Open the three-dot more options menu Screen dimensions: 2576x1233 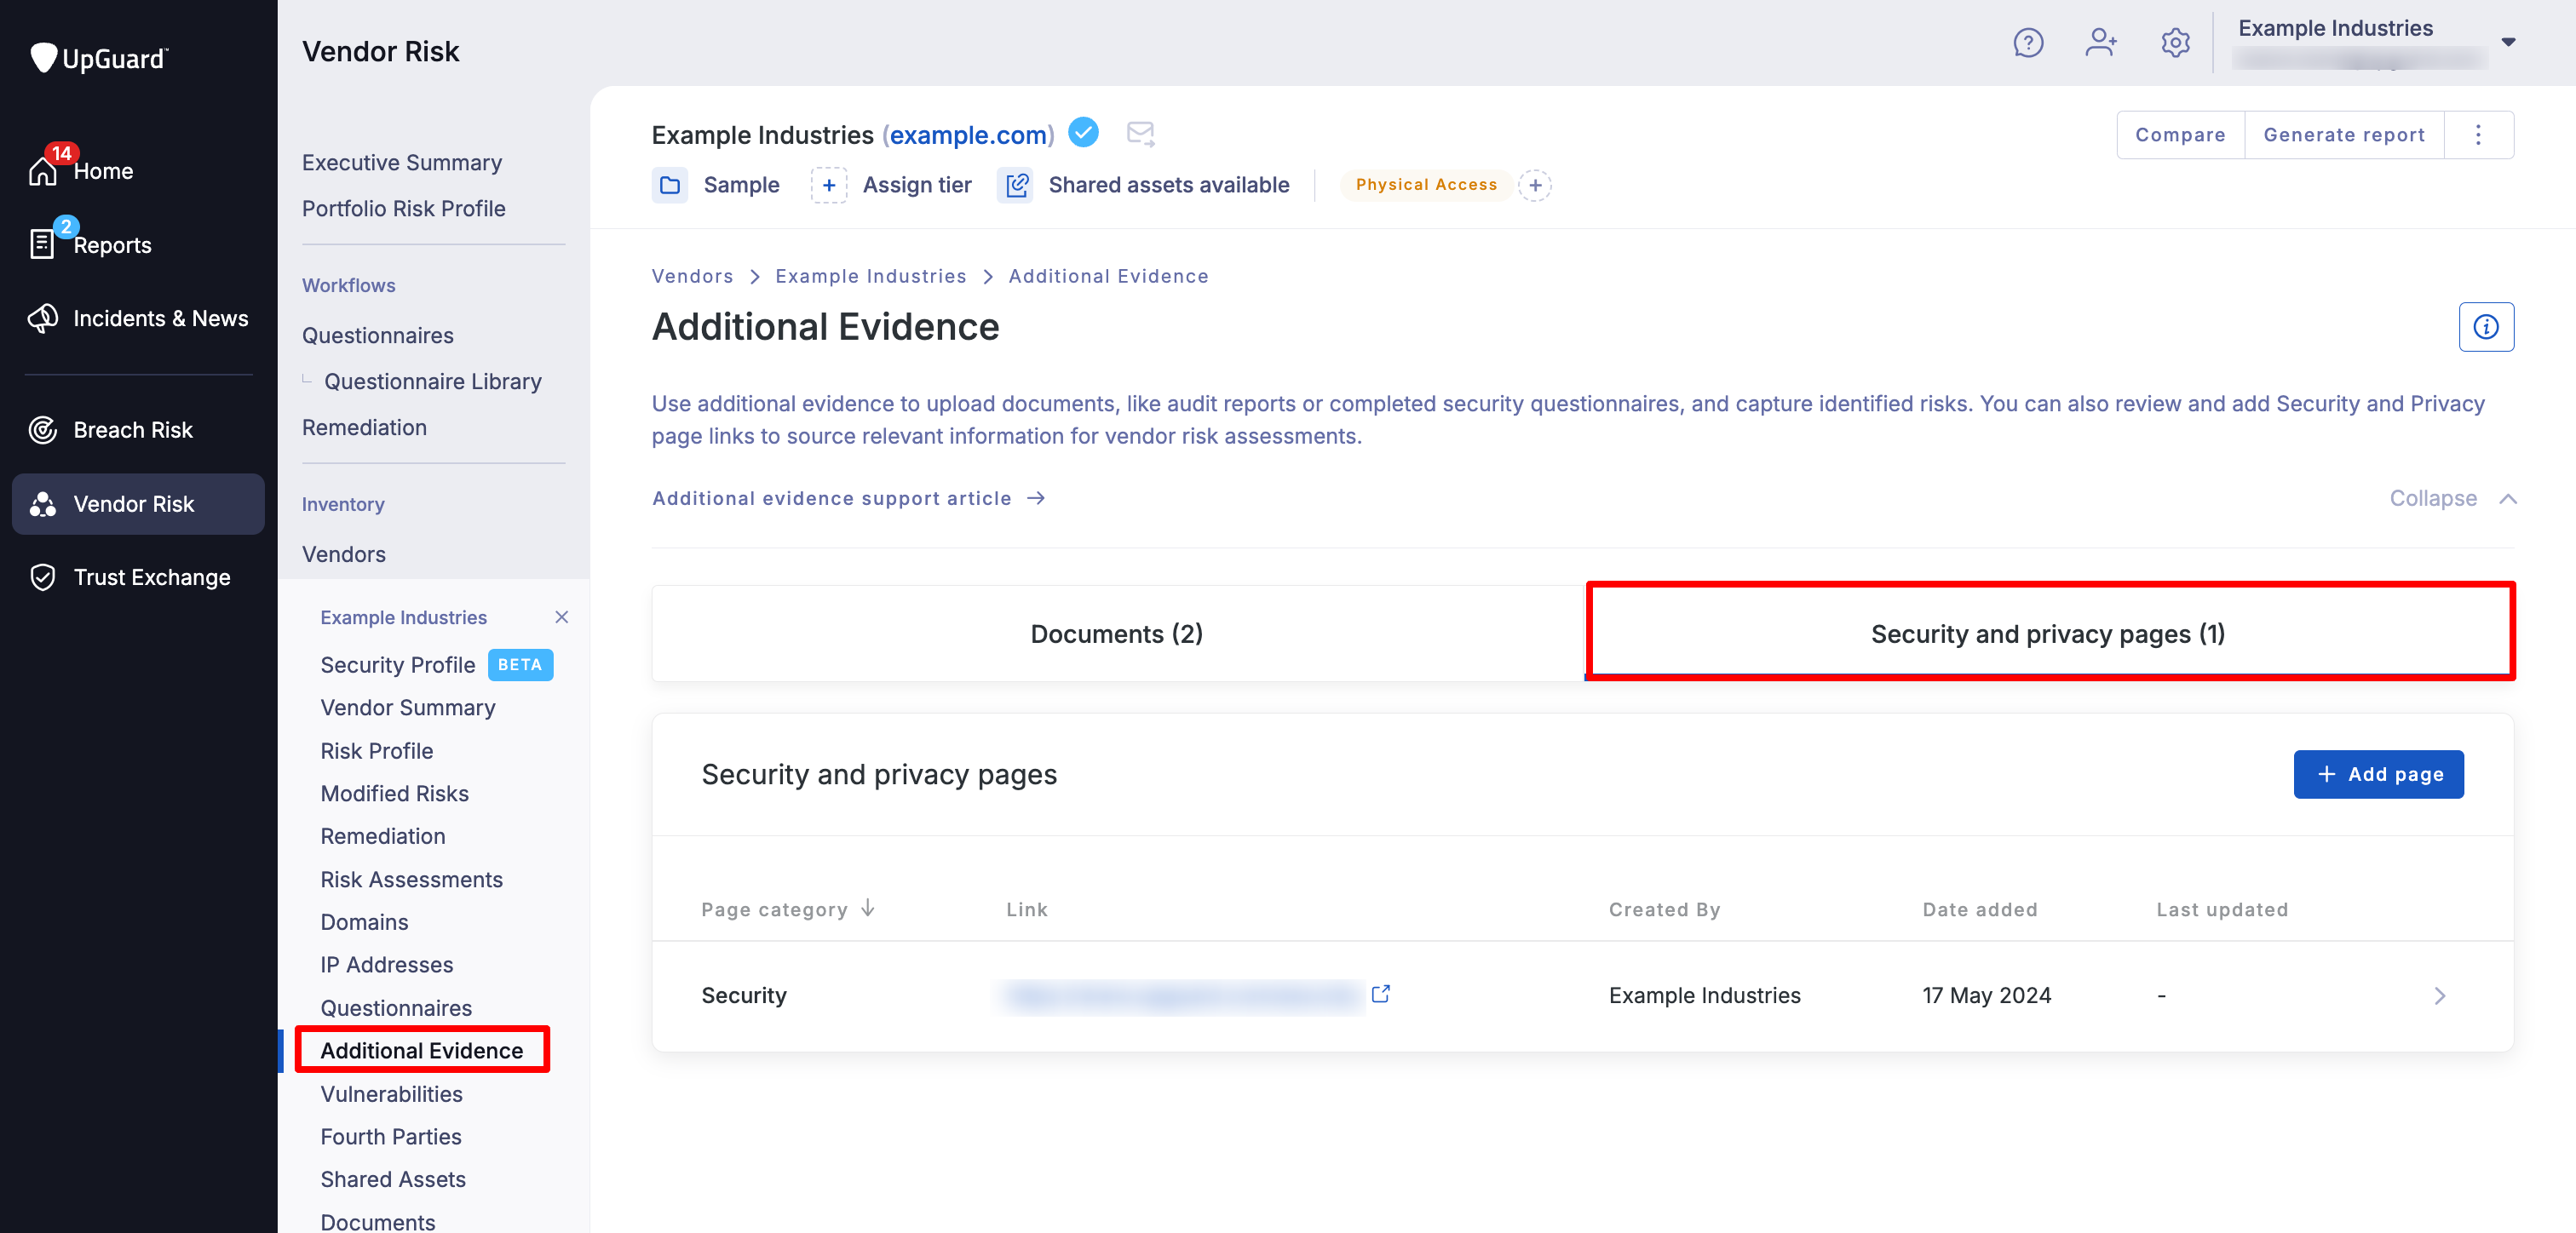(x=2478, y=135)
